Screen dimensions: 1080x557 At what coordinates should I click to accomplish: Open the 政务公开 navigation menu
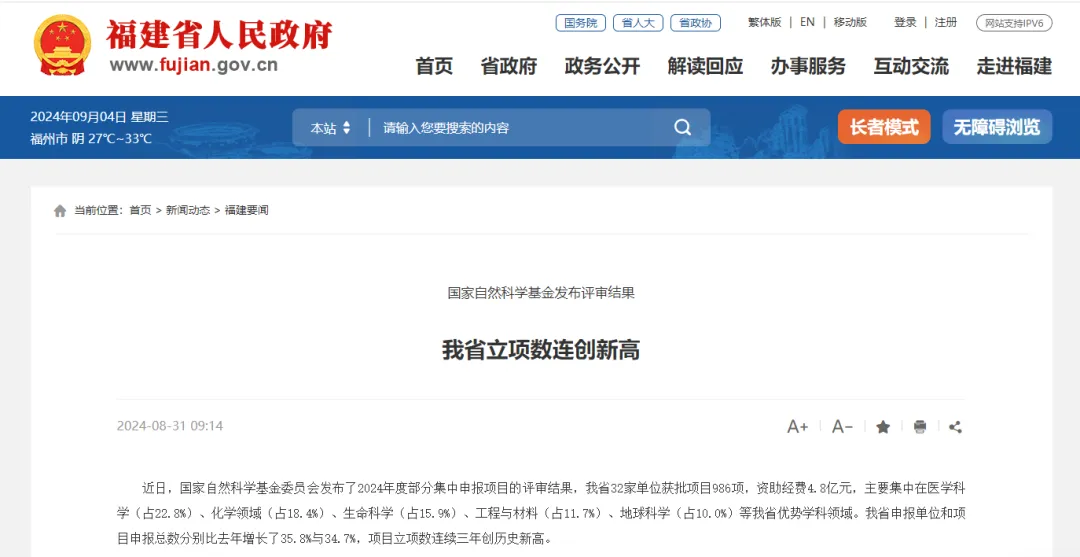pos(602,66)
